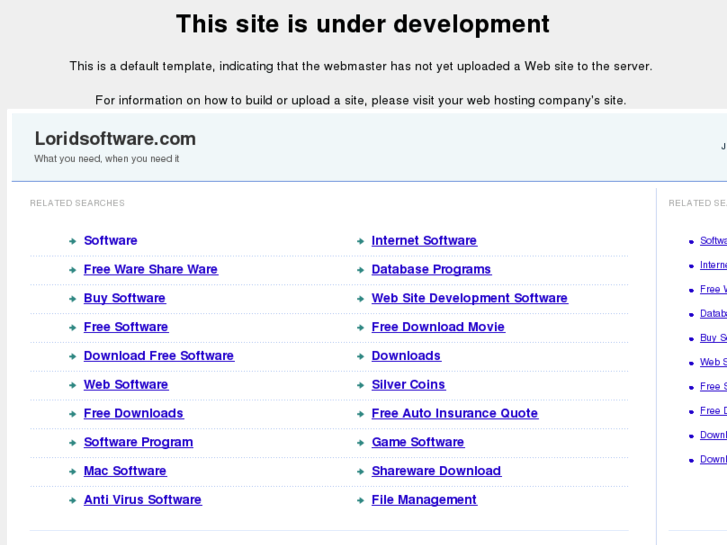Visit the Anti Virus Software link
This screenshot has height=545, width=727.
[x=142, y=500]
